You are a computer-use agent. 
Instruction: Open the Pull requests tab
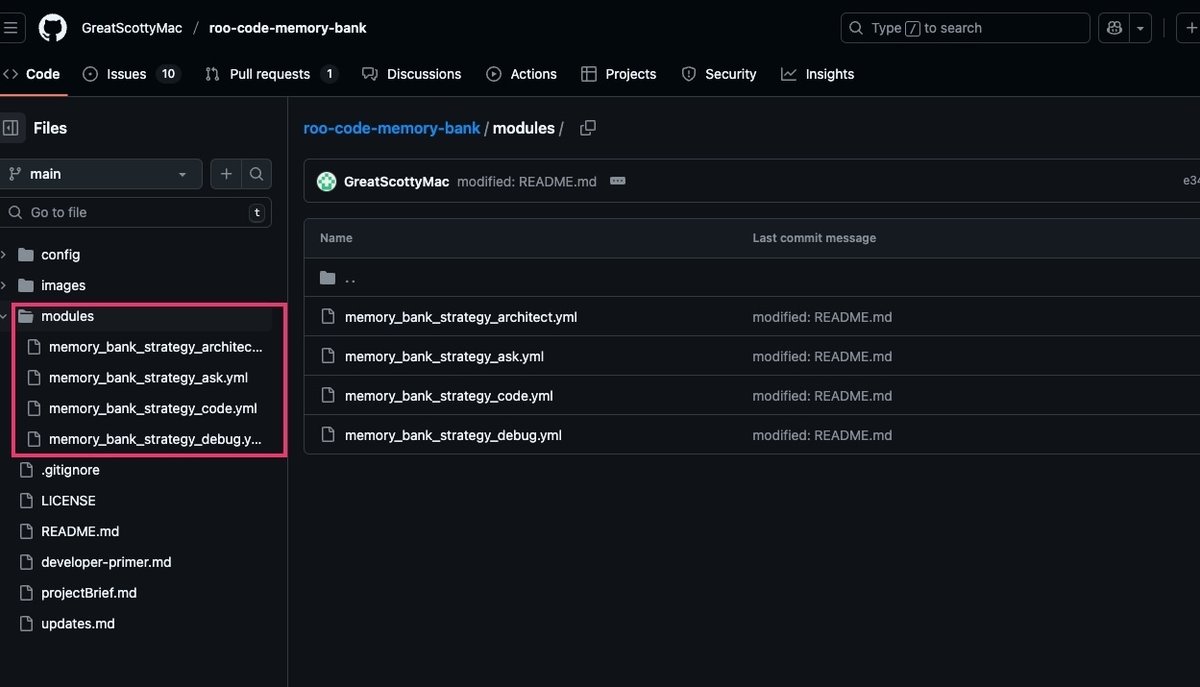point(269,74)
